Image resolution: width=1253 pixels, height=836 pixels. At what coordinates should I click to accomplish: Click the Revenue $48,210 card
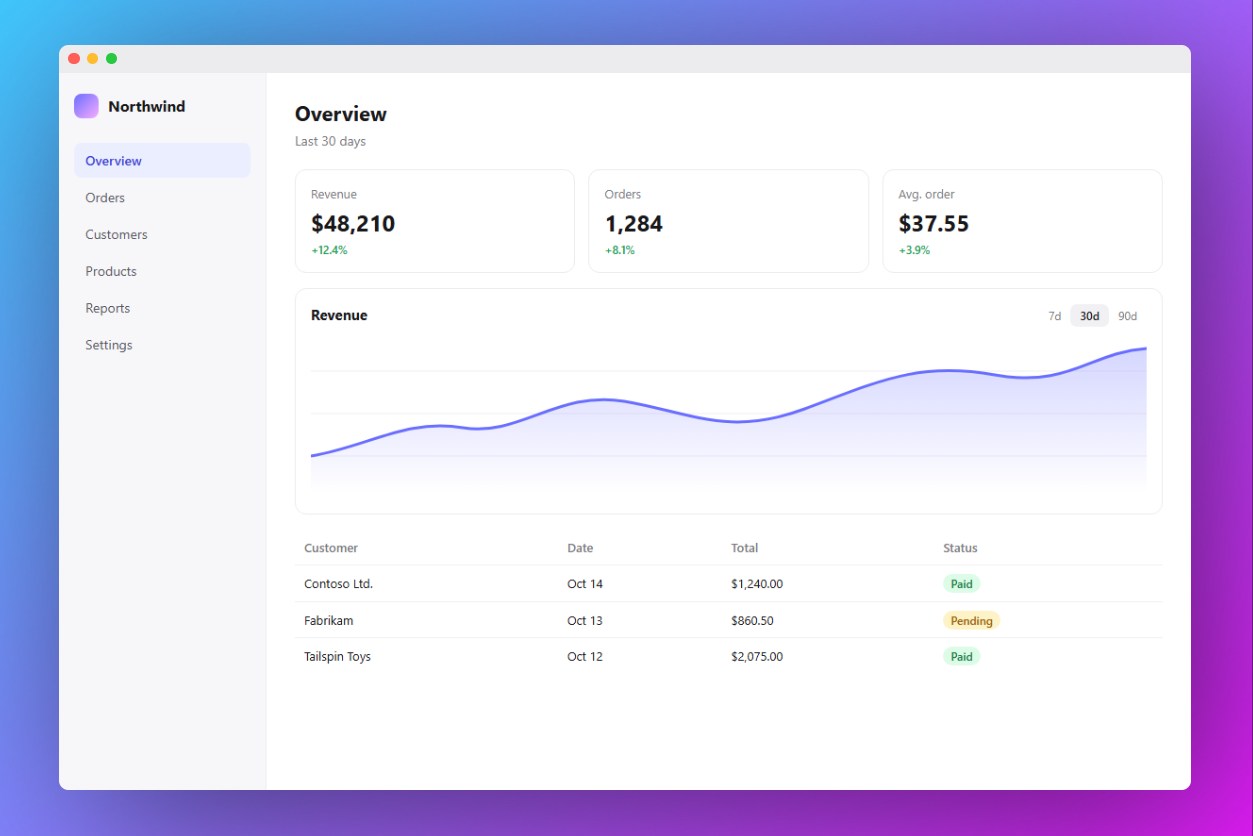(x=435, y=221)
